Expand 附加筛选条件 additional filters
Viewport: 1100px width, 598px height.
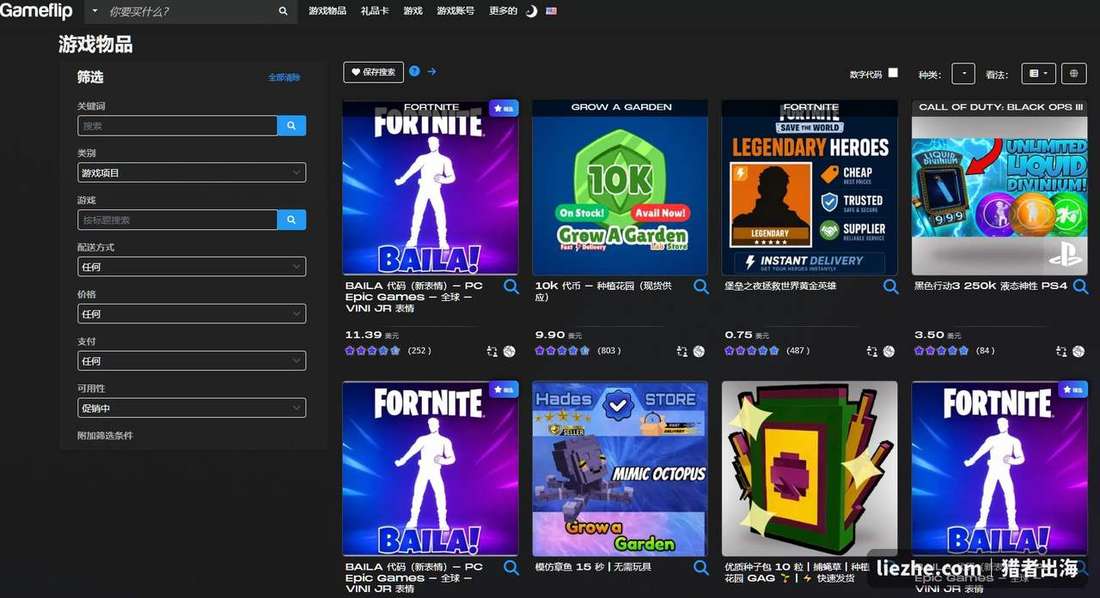pos(105,435)
